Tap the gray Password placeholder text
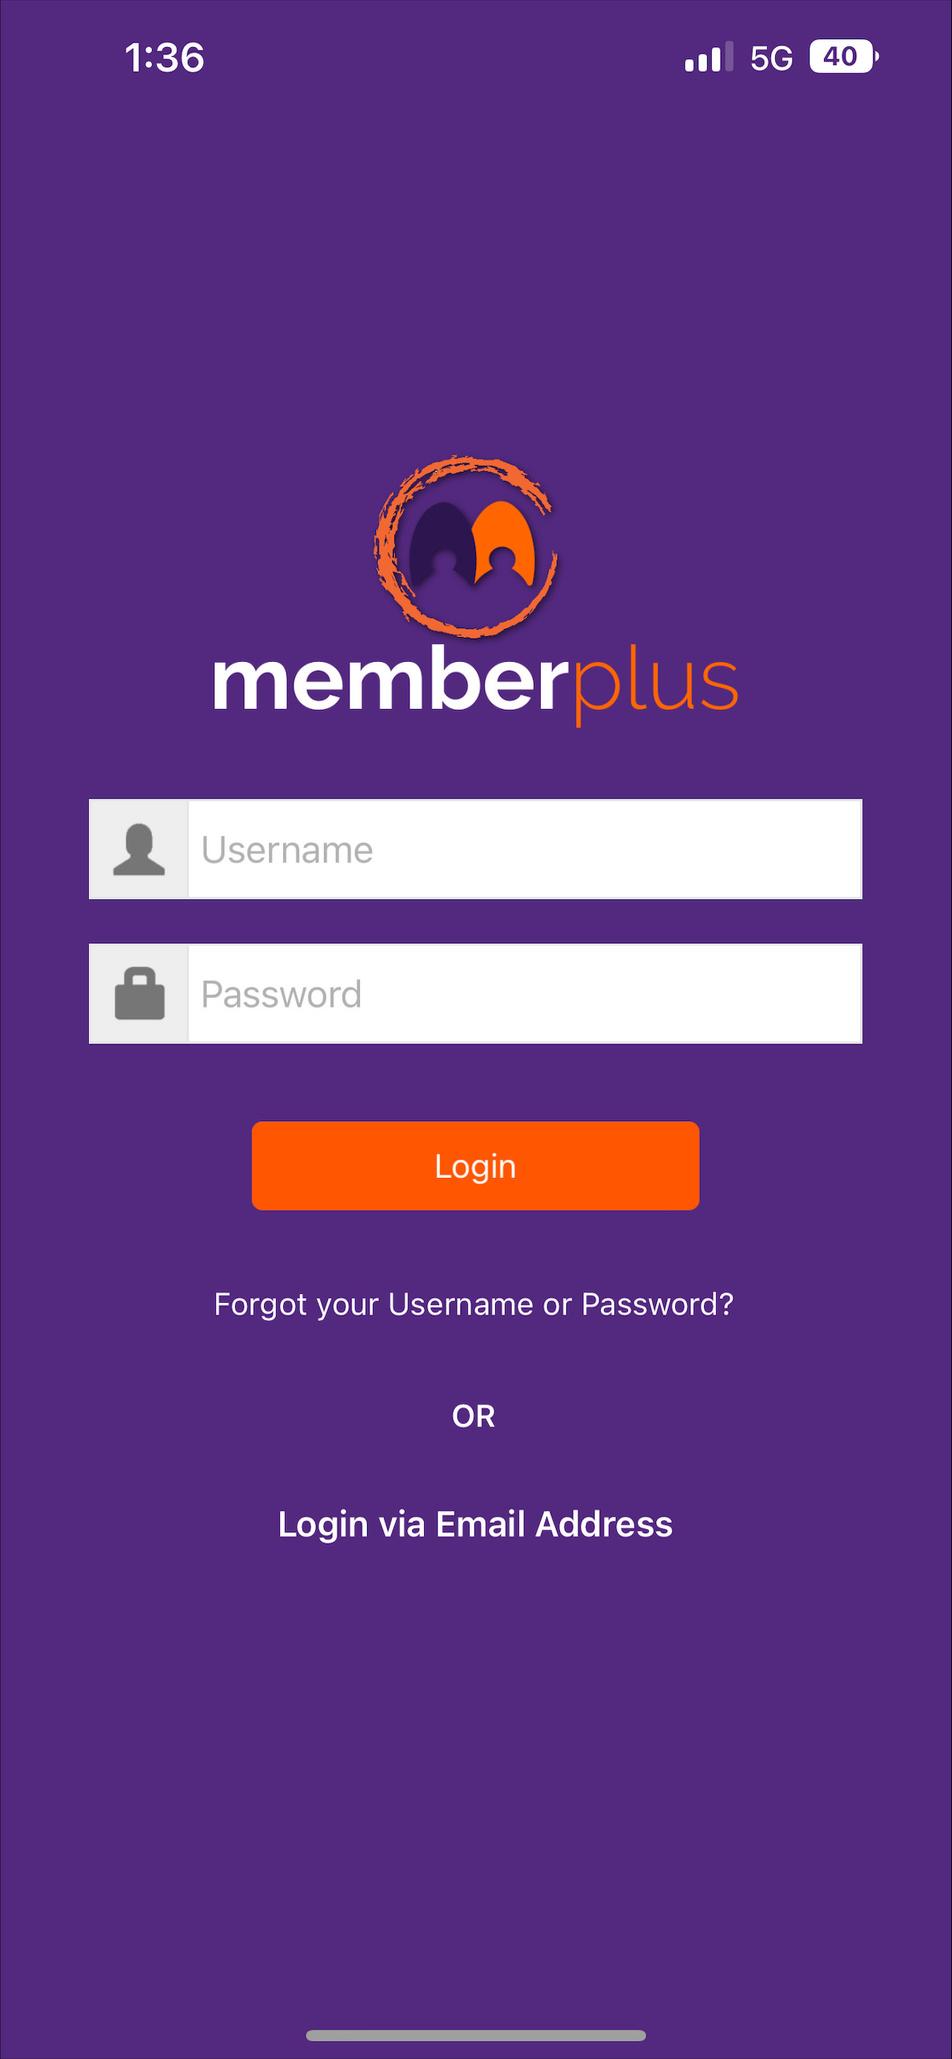Image resolution: width=952 pixels, height=2059 pixels. coord(281,994)
